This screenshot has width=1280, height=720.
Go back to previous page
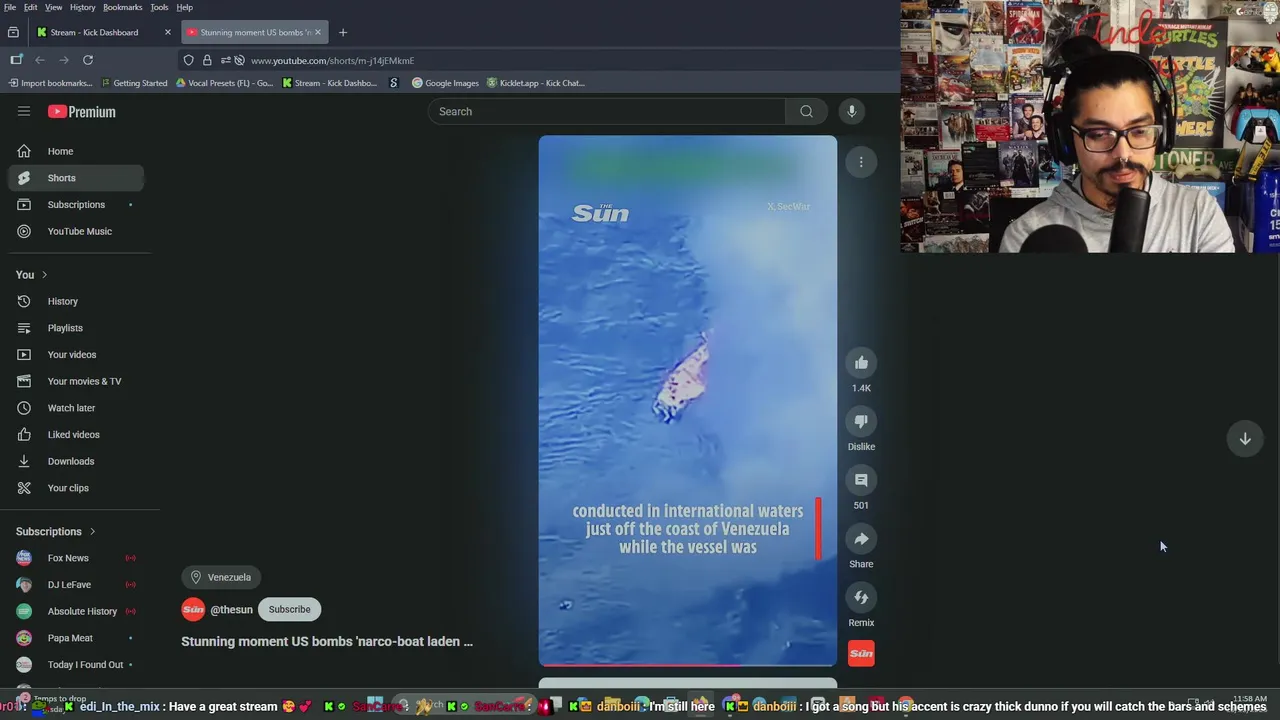click(40, 60)
